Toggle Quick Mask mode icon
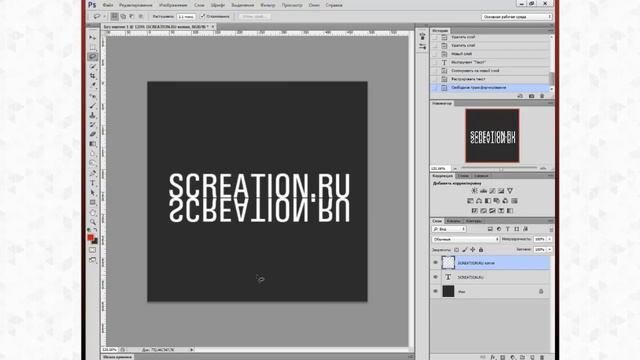Screen dimensions: 640x360 (x=93, y=250)
